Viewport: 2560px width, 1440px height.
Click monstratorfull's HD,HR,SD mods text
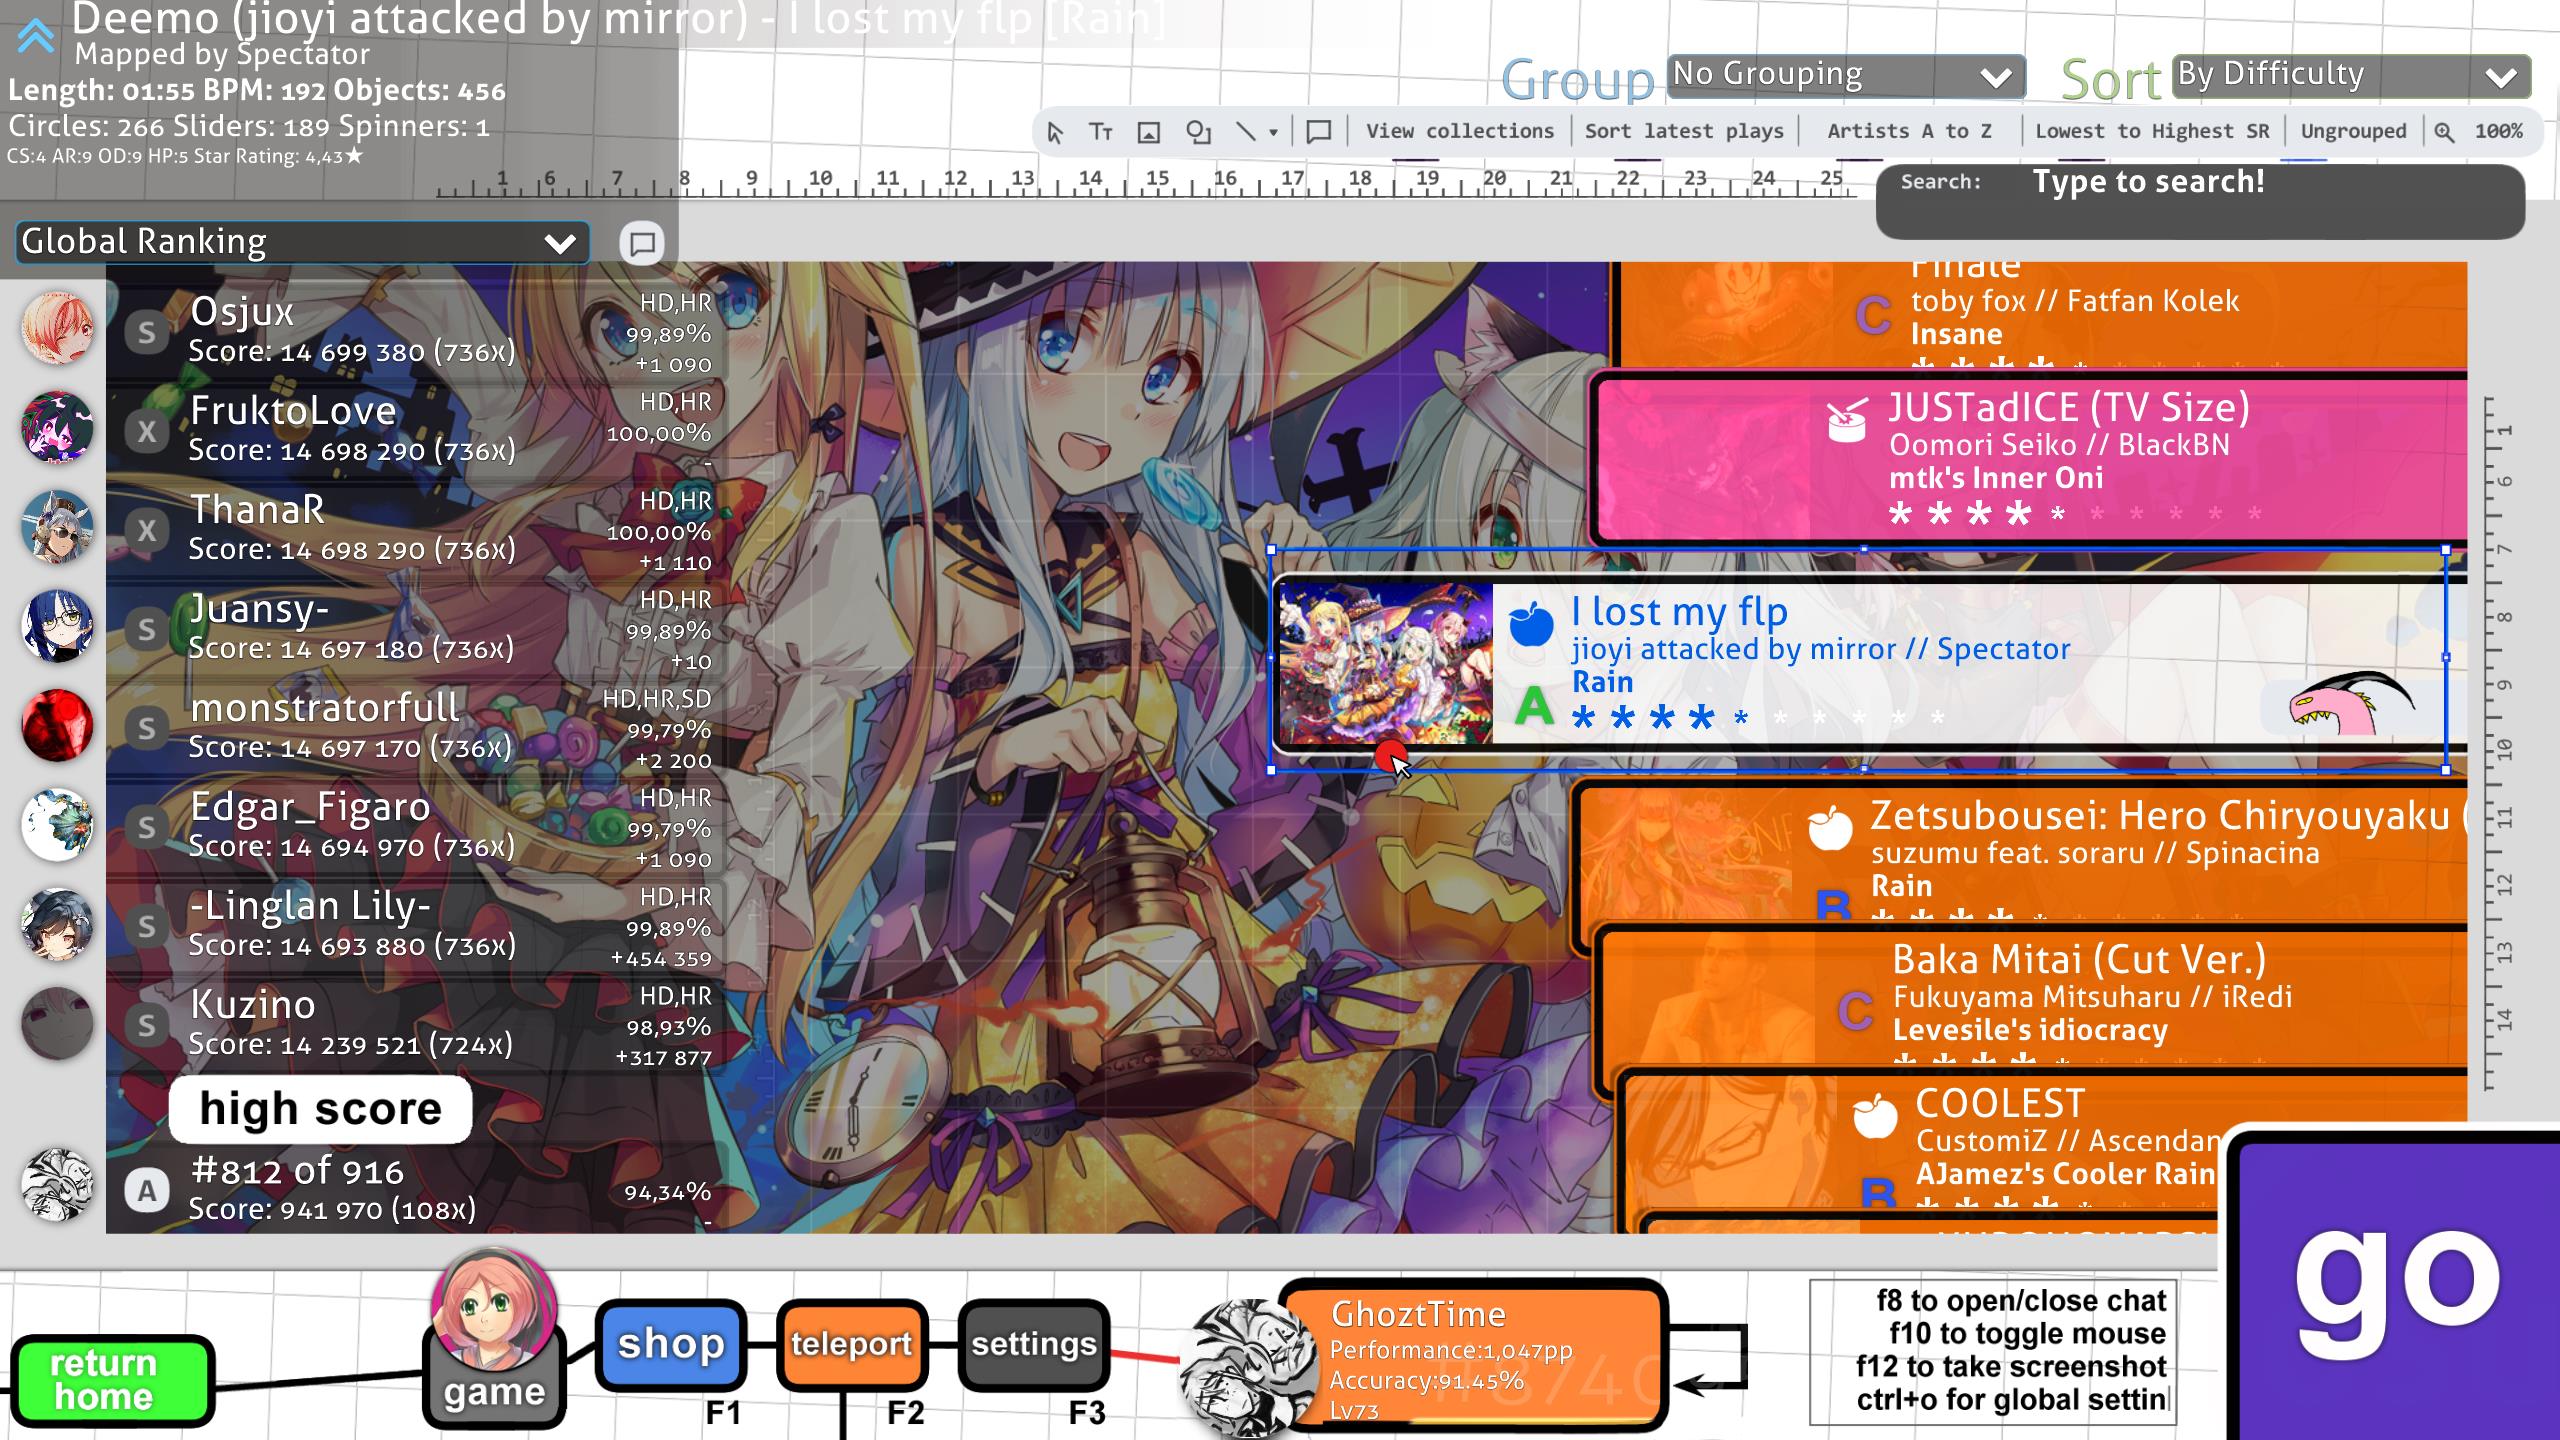657,699
